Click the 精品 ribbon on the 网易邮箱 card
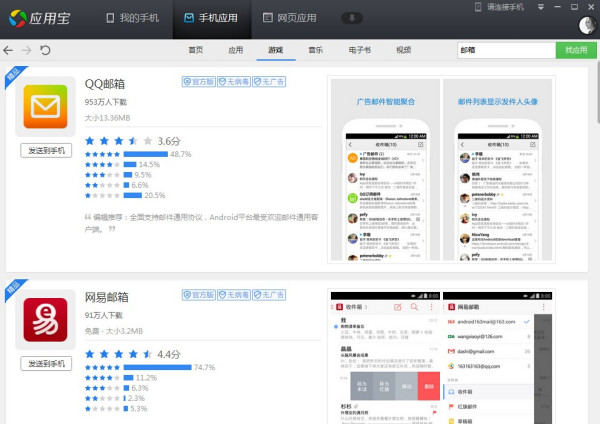The height and width of the screenshot is (424, 600). tap(14, 289)
